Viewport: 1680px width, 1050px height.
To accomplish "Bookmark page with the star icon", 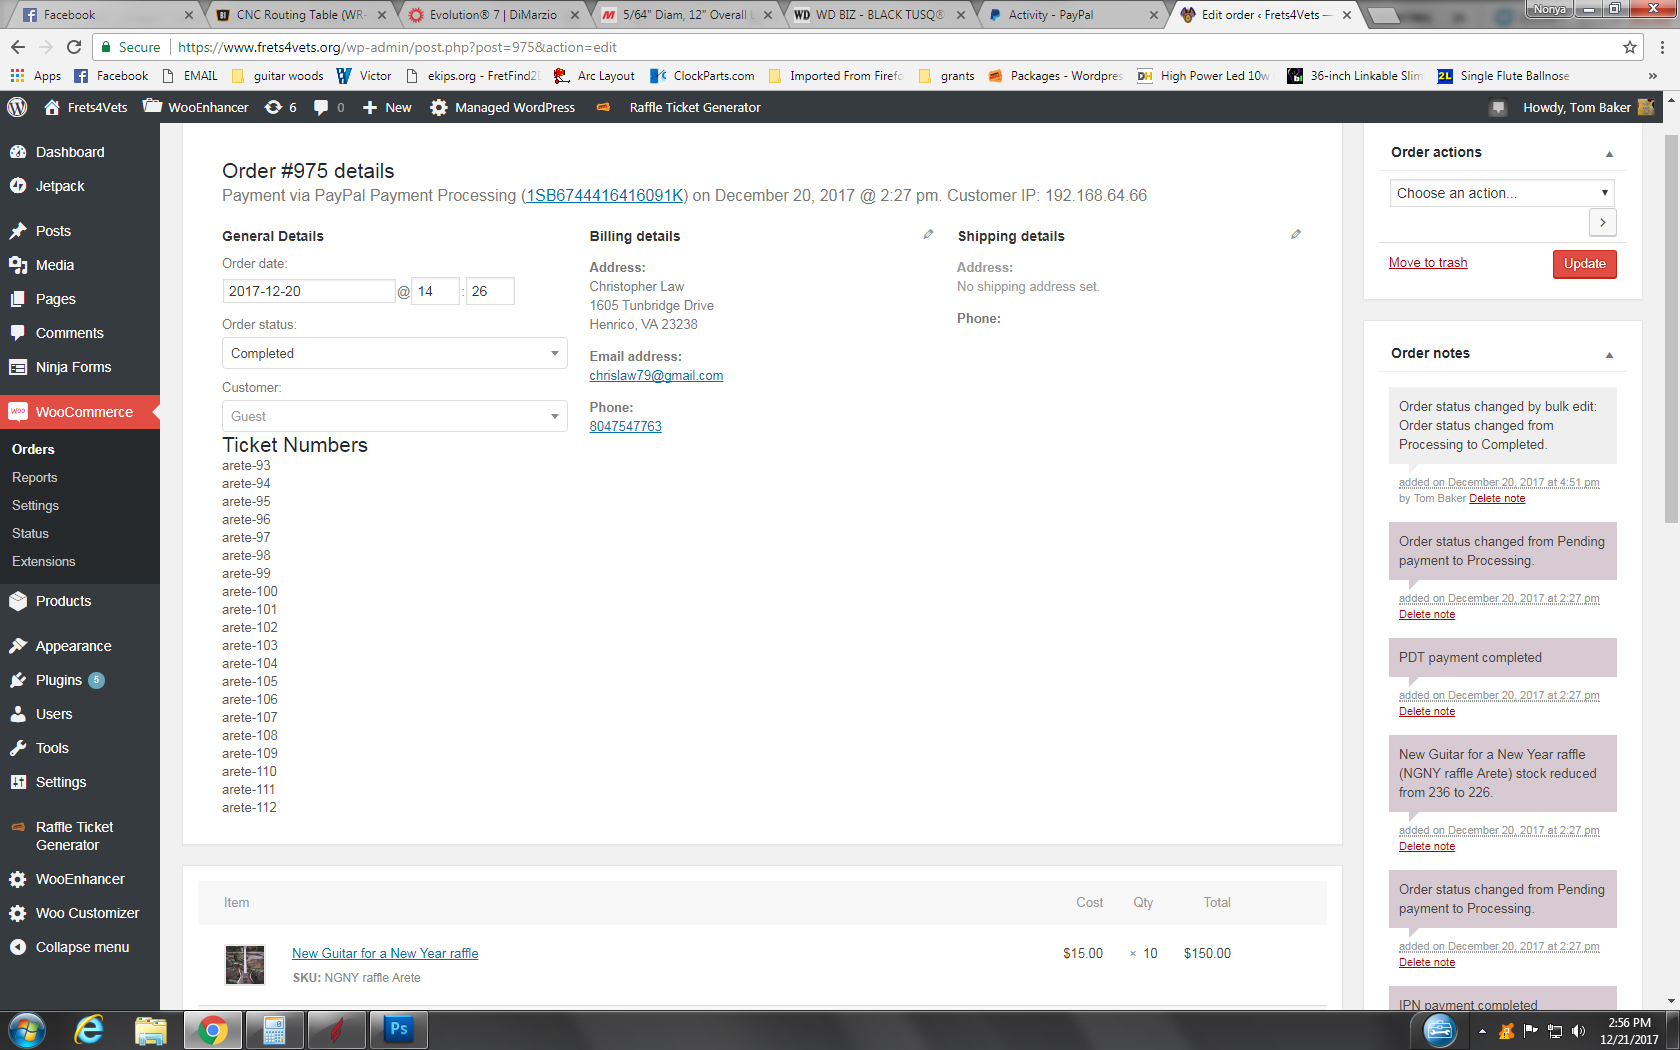I will (x=1630, y=47).
